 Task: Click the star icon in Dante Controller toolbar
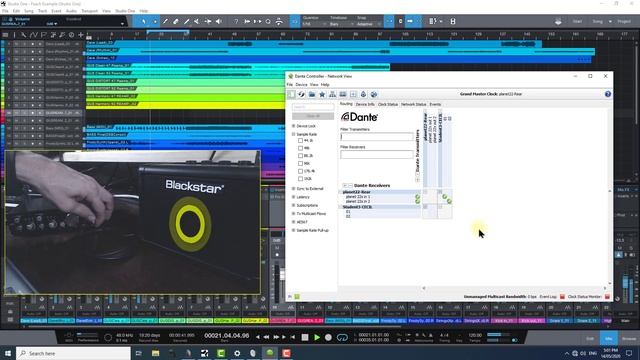322,94
